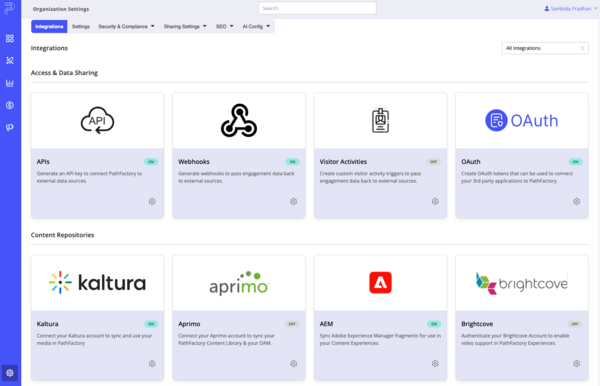600x386 pixels.
Task: Expand the All Integrations filter dropdown
Action: [x=545, y=48]
